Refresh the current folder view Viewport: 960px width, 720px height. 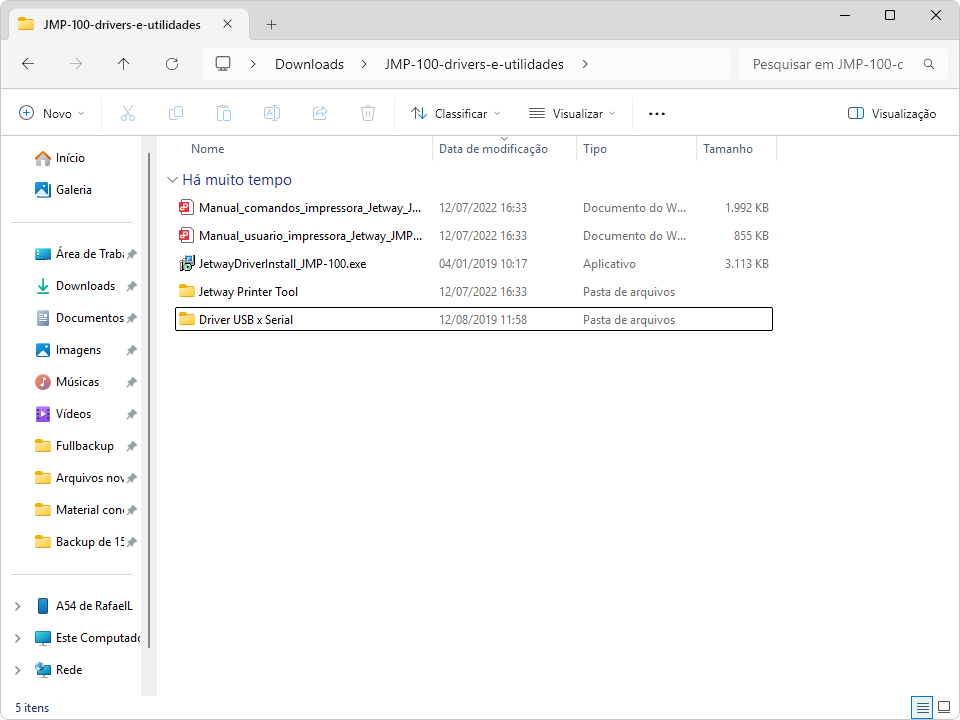172,64
